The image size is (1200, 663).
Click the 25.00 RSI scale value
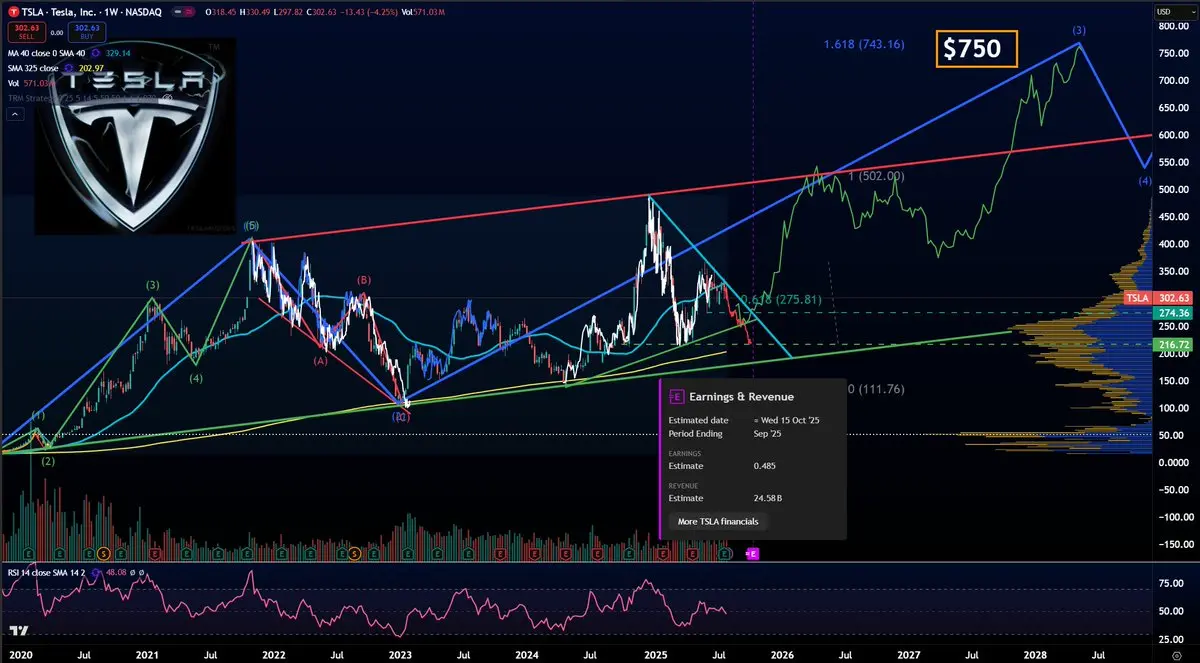tap(1169, 638)
